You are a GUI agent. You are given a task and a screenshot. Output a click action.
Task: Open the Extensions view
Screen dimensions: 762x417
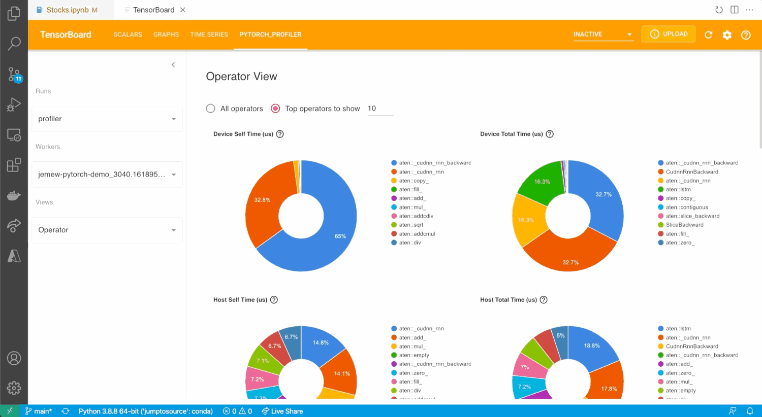pos(14,165)
